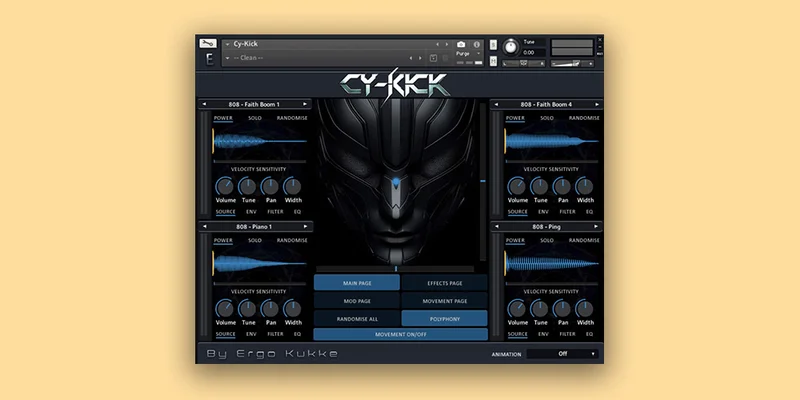Next sample arrow for 808 - Faith Boom 4
Viewport: 800px width, 400px height.
coord(597,104)
